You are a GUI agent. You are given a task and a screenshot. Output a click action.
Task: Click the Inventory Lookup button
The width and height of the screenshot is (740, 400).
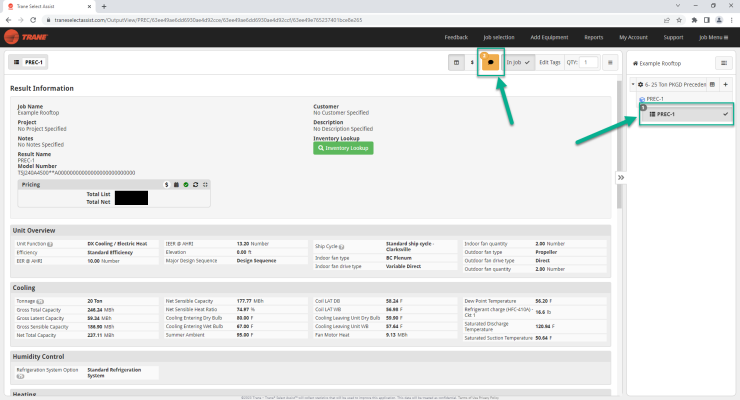point(343,148)
